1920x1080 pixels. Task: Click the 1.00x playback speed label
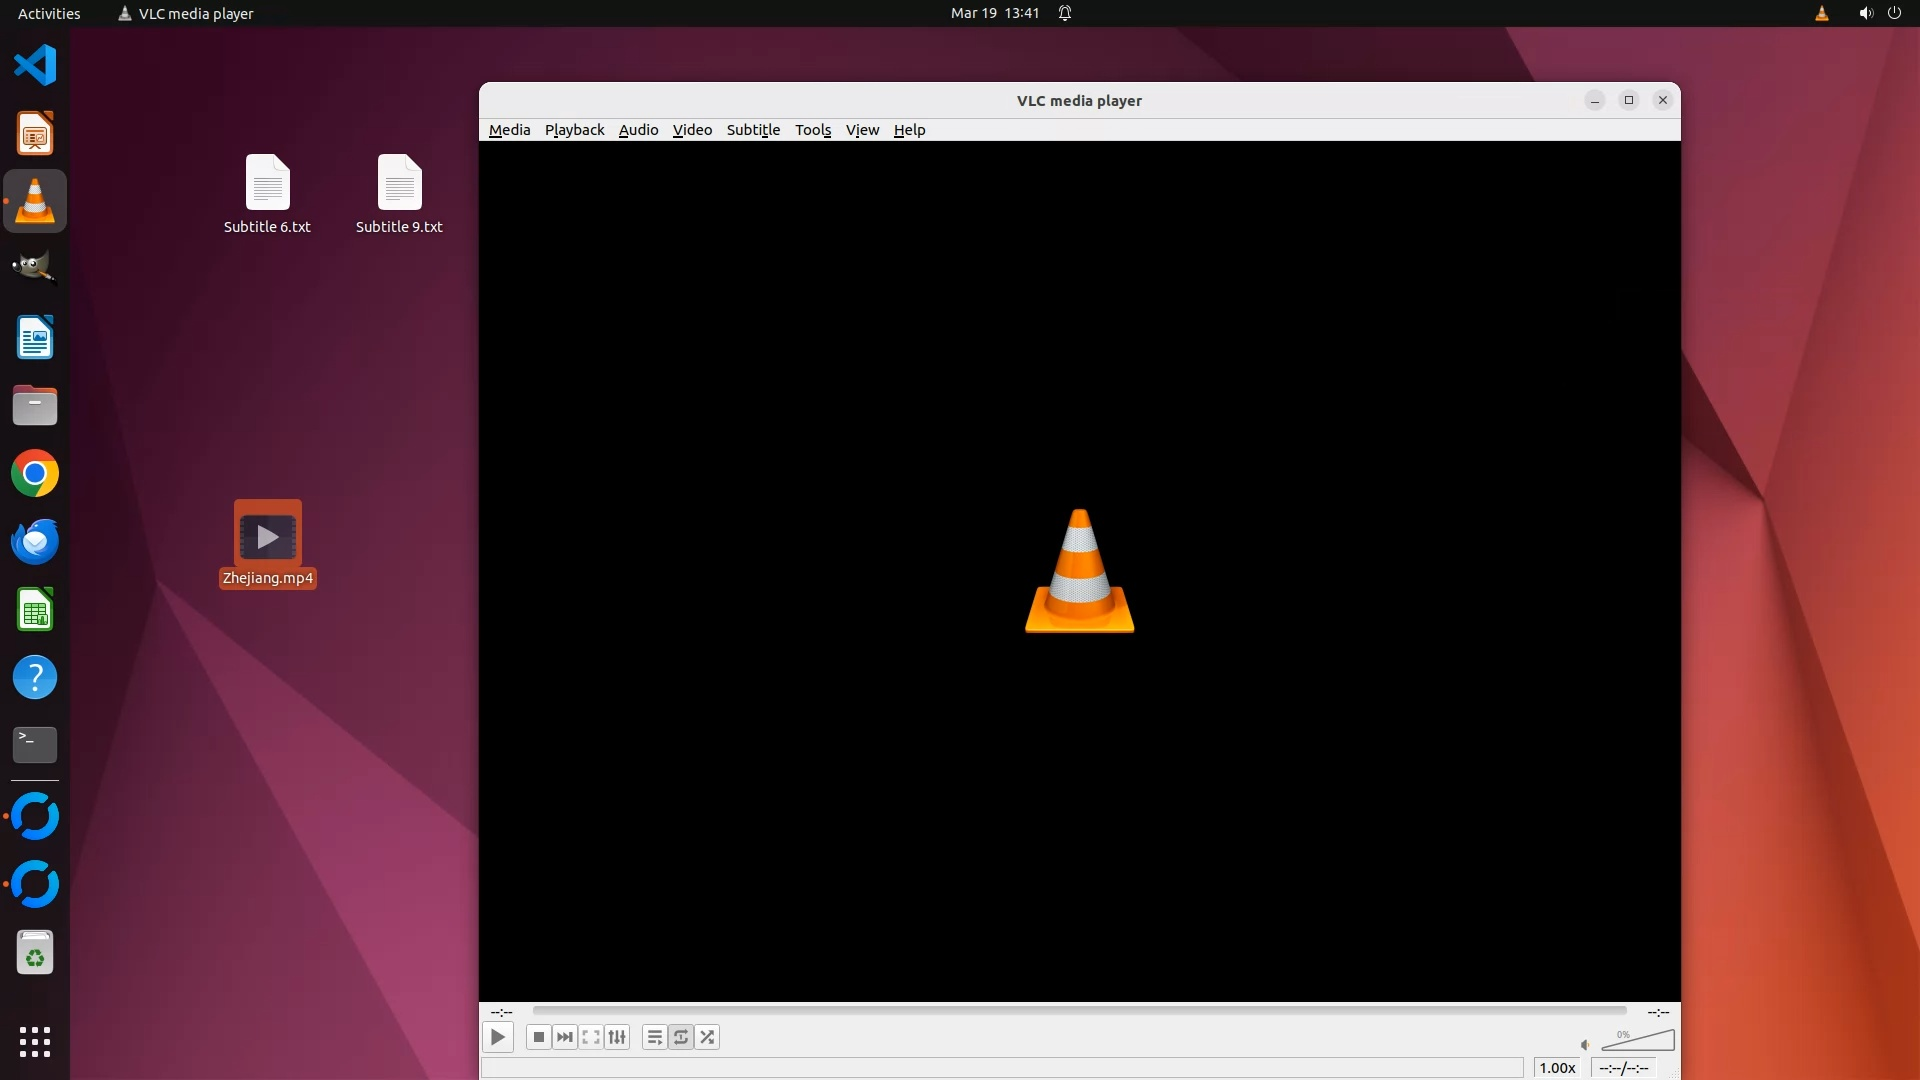[x=1557, y=1068]
